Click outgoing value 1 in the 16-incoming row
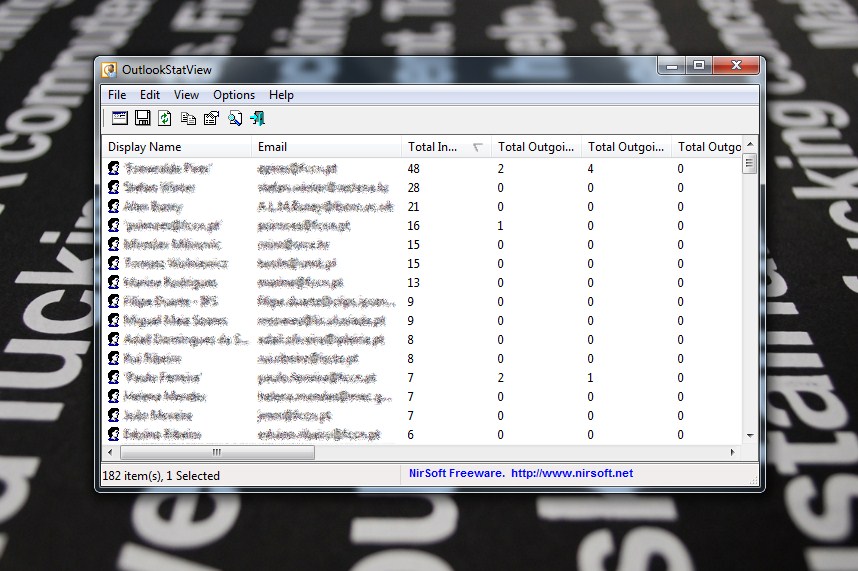Image resolution: width=858 pixels, height=571 pixels. 500,225
